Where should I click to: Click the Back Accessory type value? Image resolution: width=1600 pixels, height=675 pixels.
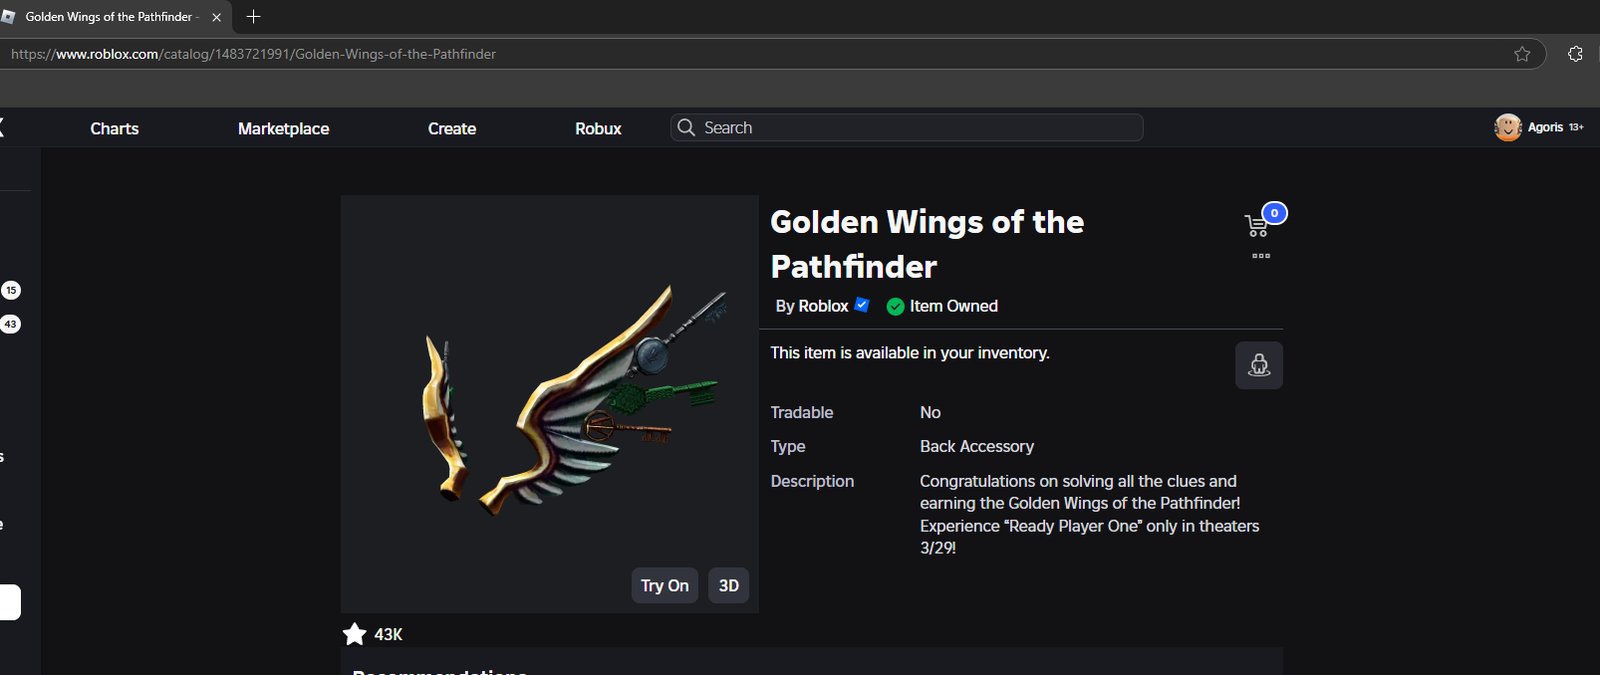(x=977, y=446)
